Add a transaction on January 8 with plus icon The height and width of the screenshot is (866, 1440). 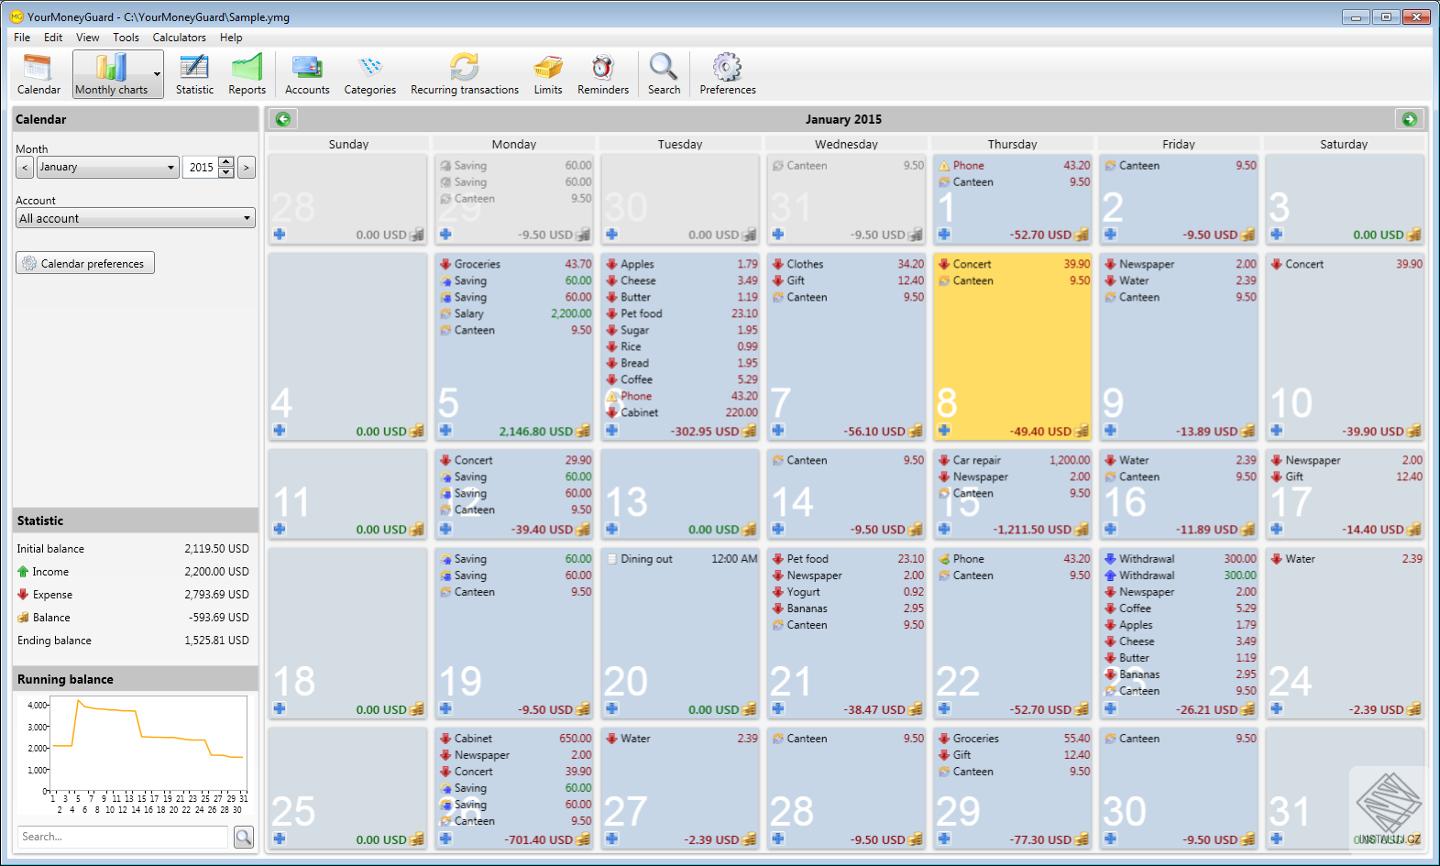click(944, 431)
